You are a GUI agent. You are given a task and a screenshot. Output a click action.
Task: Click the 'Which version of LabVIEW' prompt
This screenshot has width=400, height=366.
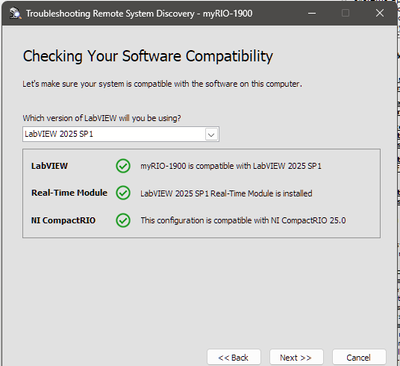coord(102,118)
